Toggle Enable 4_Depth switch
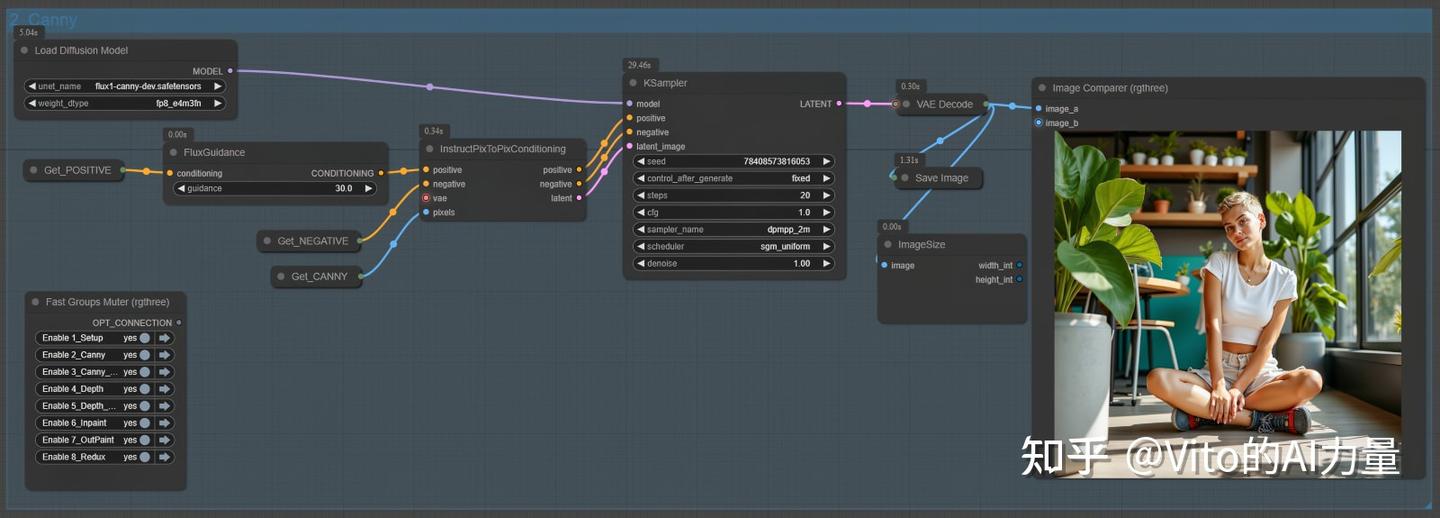The width and height of the screenshot is (1440, 518). pos(145,389)
